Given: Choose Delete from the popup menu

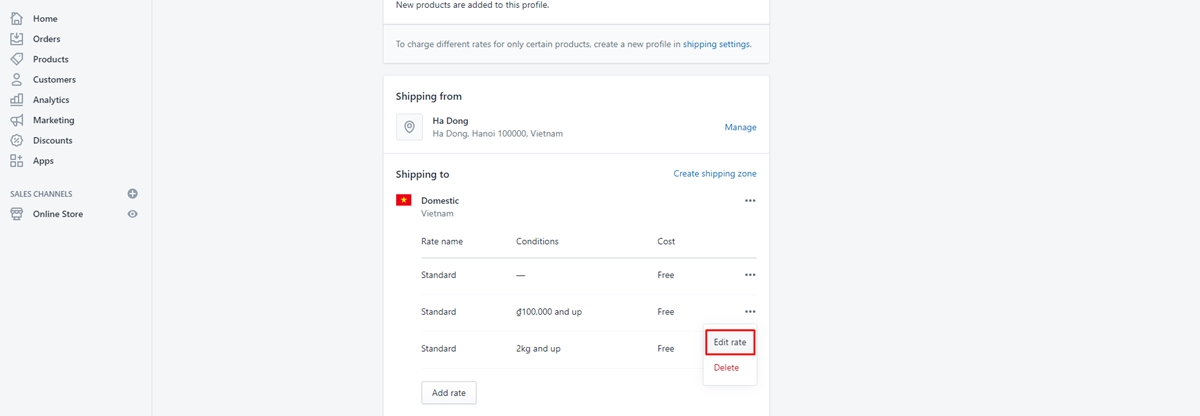Looking at the screenshot, I should [x=727, y=368].
